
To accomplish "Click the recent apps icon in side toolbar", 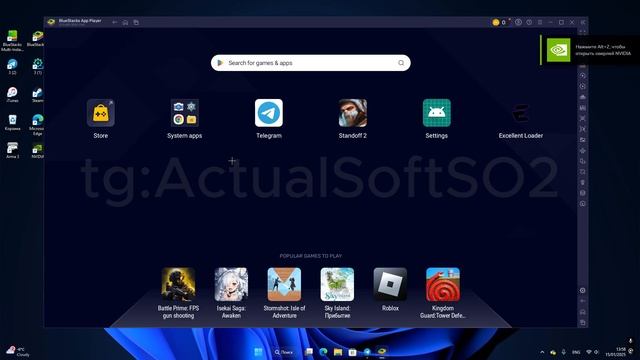I will [583, 322].
